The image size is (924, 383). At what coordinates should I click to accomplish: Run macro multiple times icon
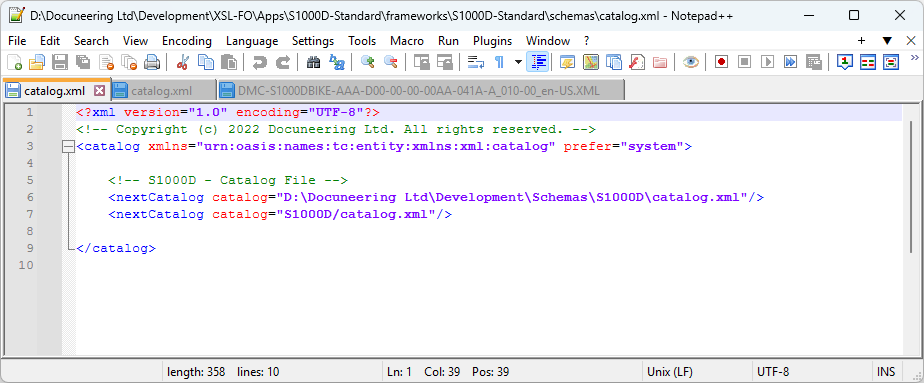coord(790,62)
